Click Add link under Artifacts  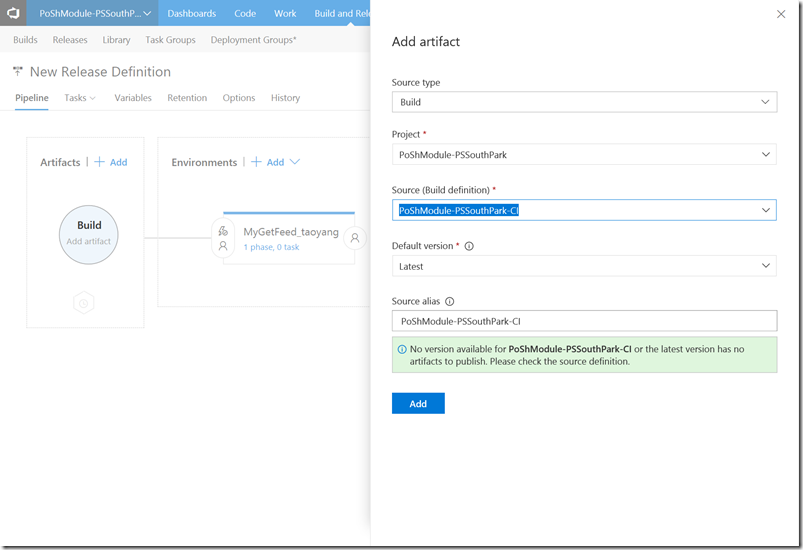click(118, 162)
